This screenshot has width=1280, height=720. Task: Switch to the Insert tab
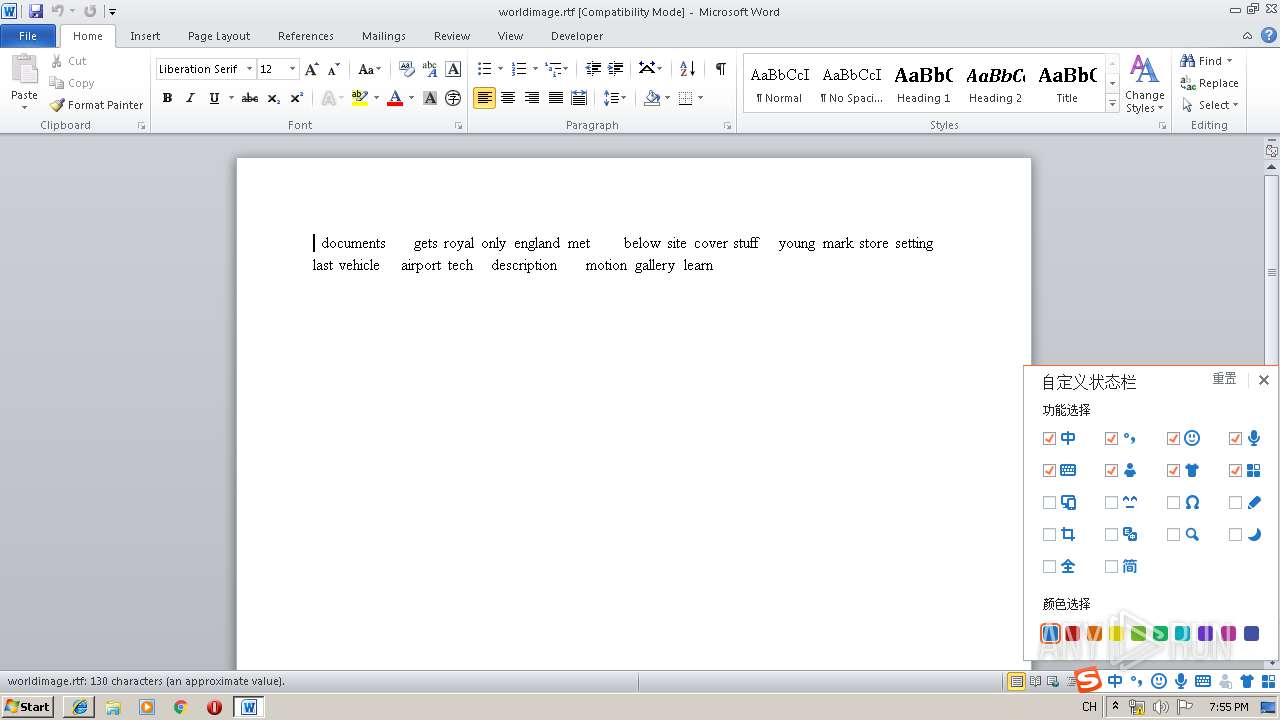pyautogui.click(x=145, y=36)
